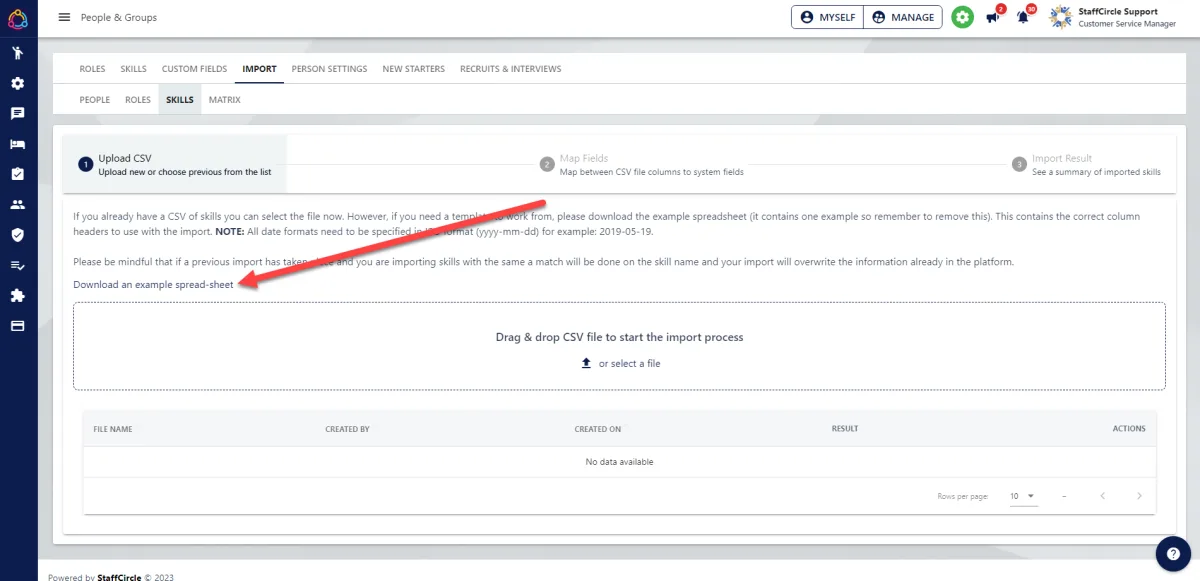Screen dimensions: 1200x581
Task: Open the SKILLS top tab
Action: pyautogui.click(x=133, y=69)
